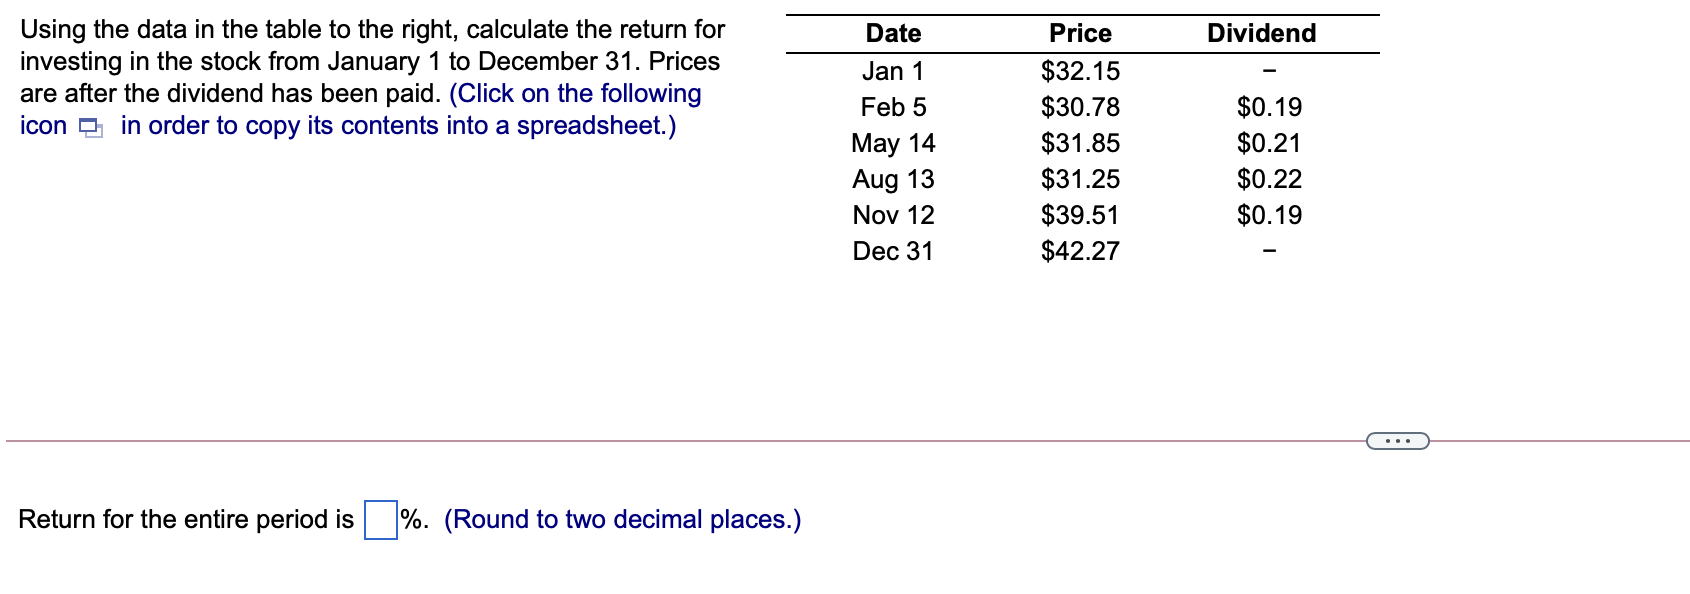
Task: Click the copy-to-spreadsheet icon
Action: pos(89,128)
